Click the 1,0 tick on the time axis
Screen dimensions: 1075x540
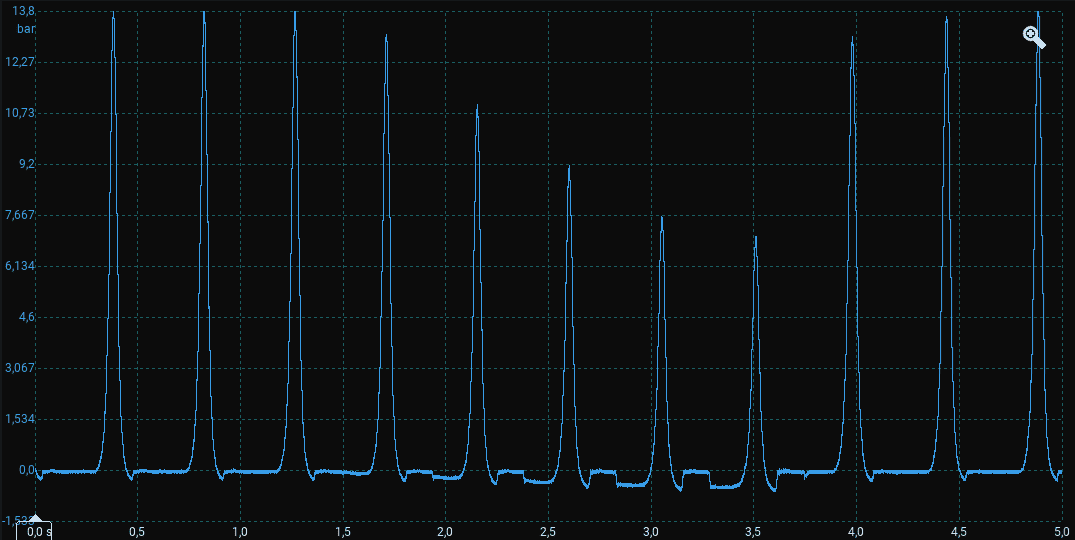[240, 531]
